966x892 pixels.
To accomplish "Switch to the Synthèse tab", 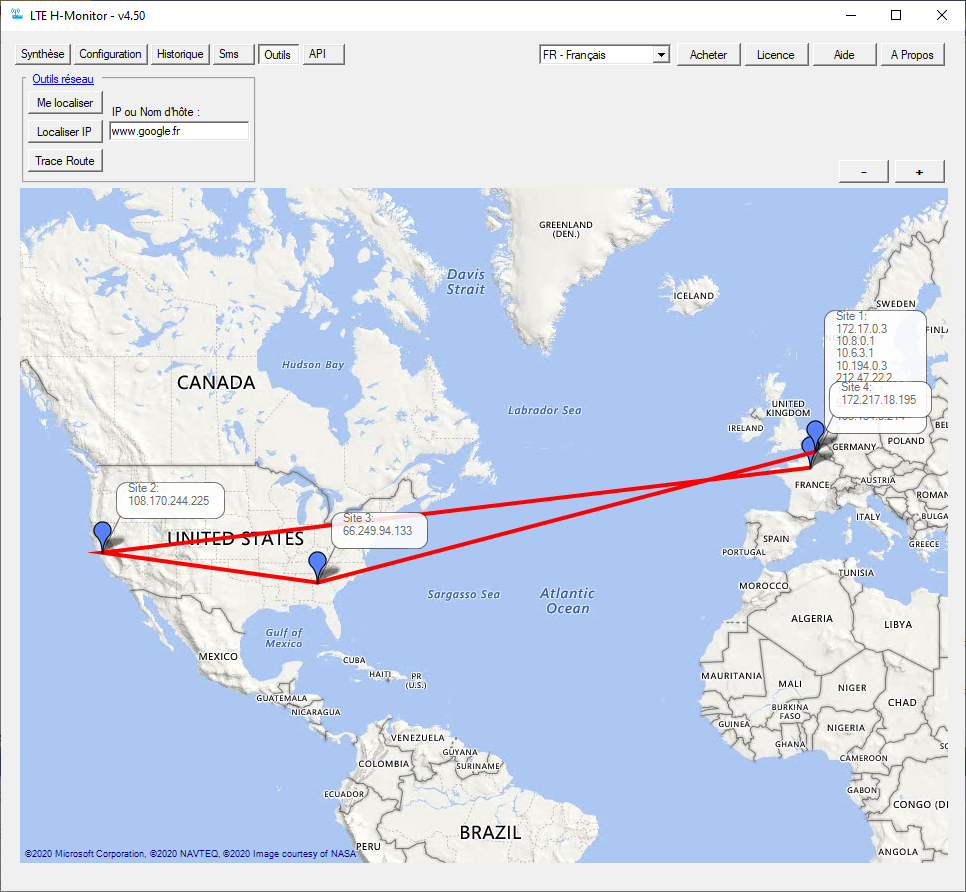I will pos(43,54).
